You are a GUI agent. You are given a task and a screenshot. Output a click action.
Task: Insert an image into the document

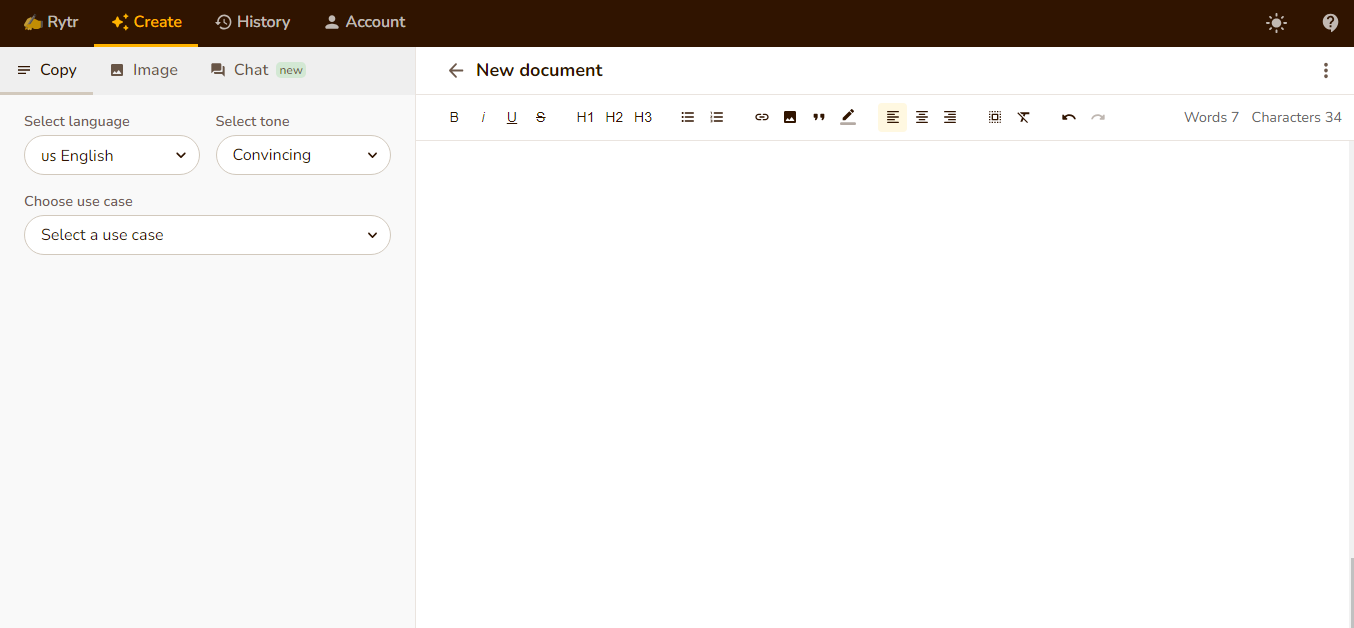pyautogui.click(x=790, y=117)
